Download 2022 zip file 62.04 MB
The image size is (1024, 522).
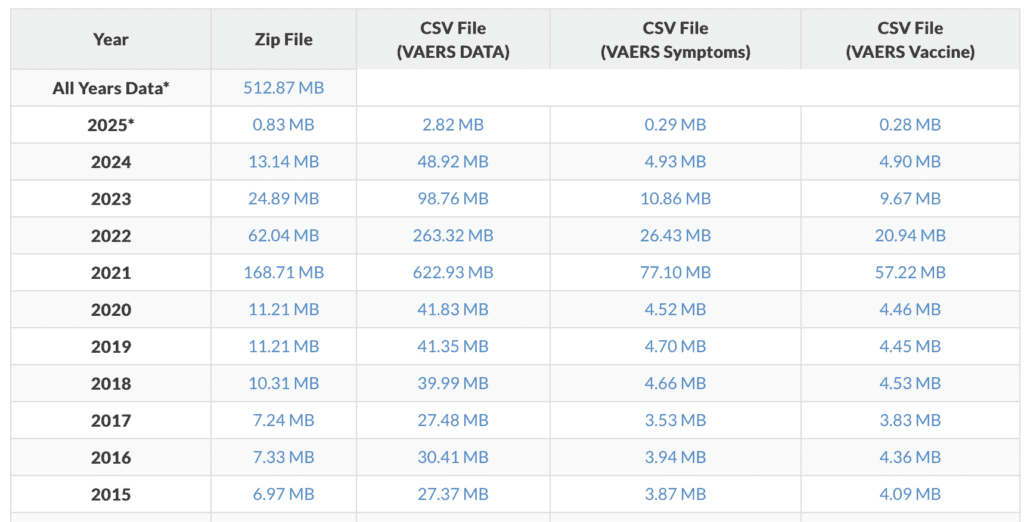tap(283, 236)
